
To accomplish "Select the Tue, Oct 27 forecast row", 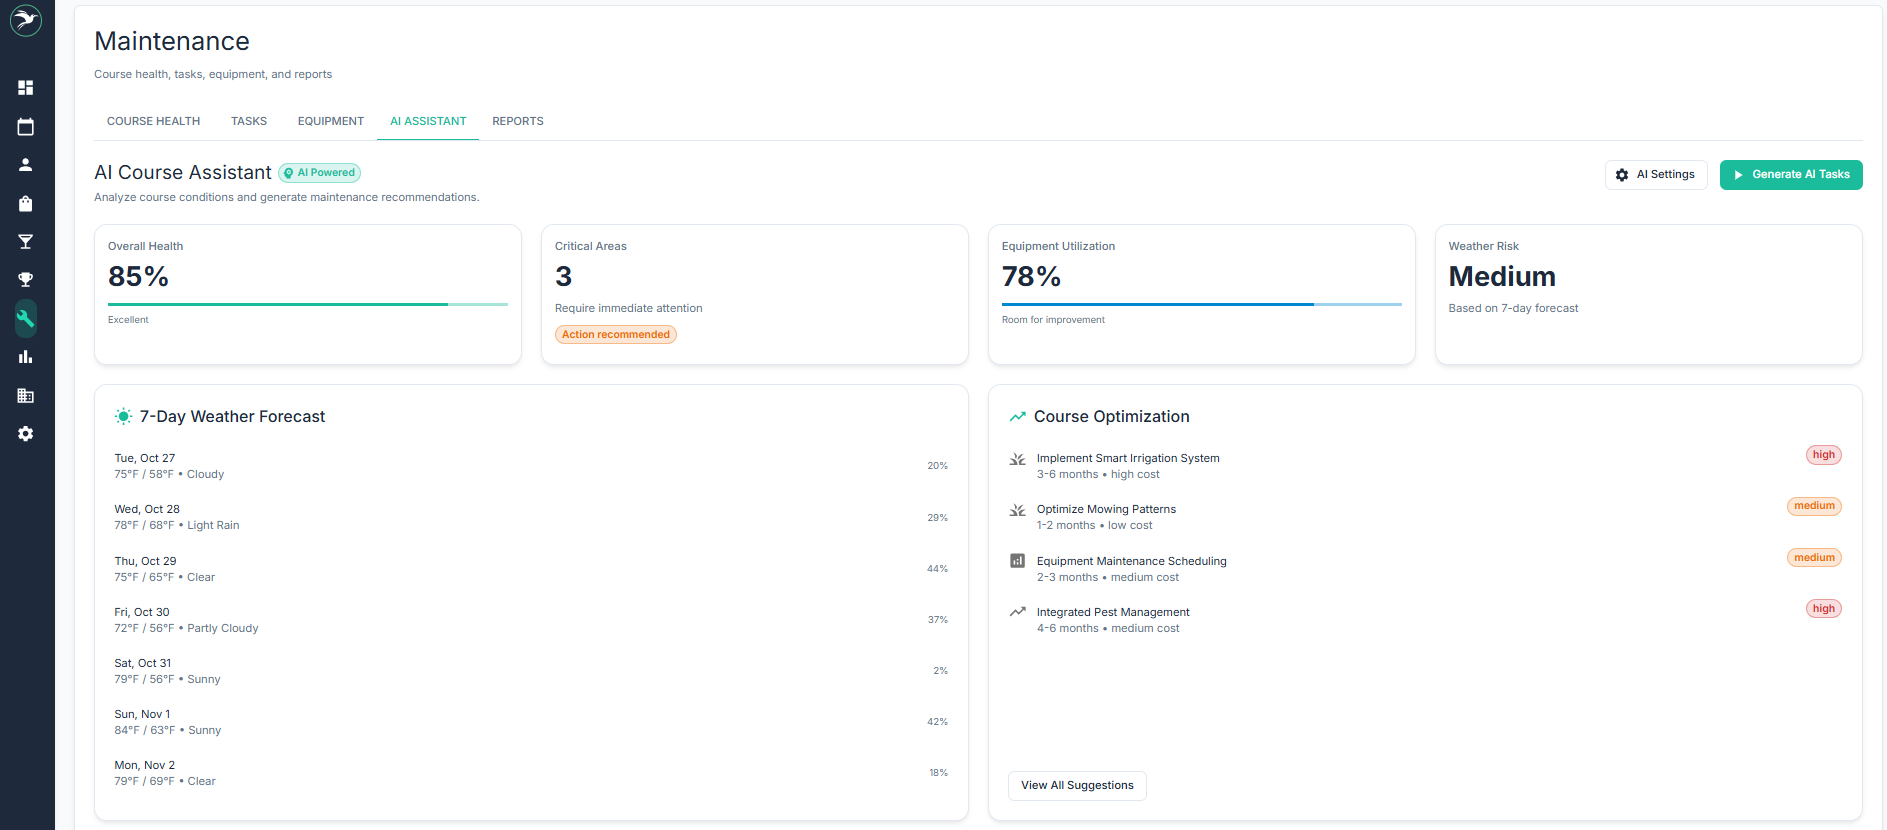I will 531,466.
